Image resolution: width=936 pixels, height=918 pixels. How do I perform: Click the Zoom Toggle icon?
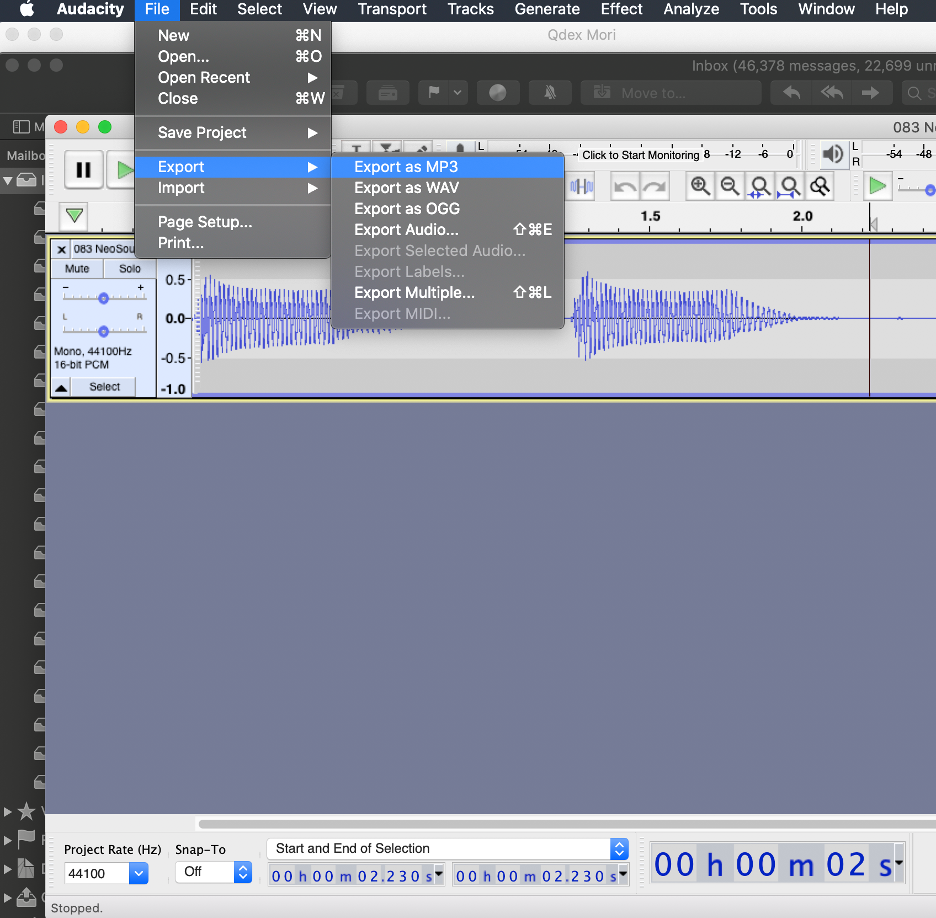click(820, 187)
